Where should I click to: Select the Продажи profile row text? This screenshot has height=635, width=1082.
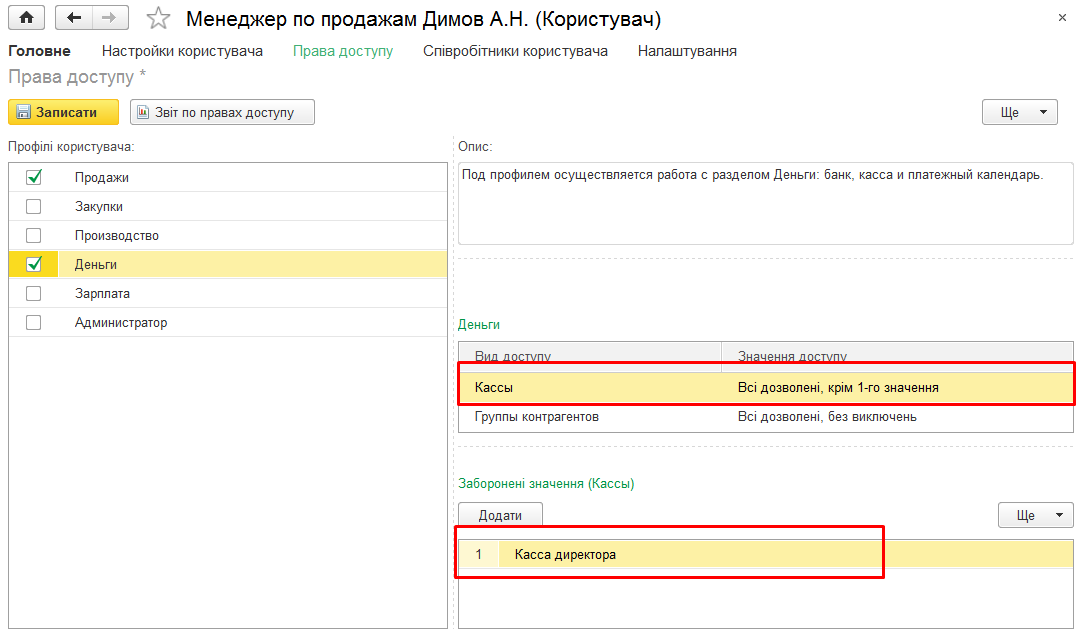tap(102, 177)
